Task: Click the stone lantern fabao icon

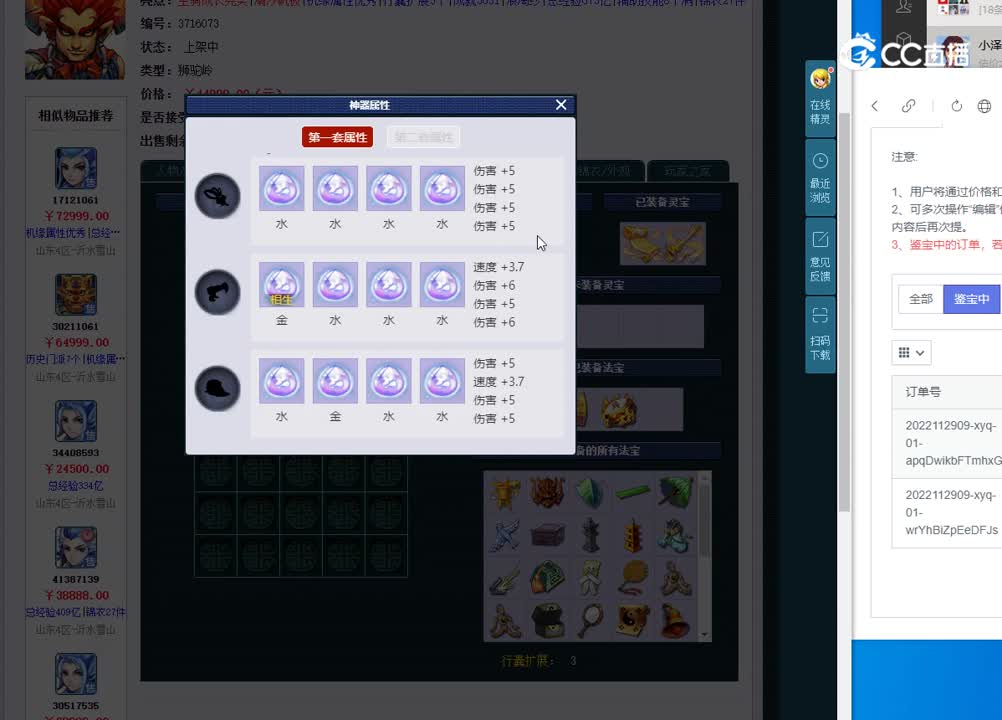Action: (x=590, y=534)
